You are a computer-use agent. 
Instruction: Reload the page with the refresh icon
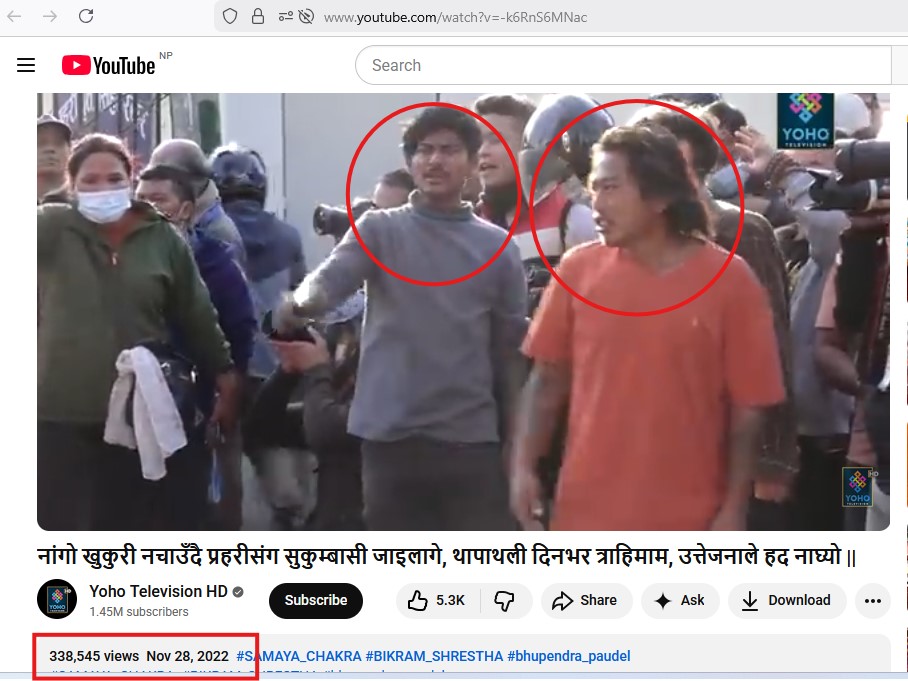pos(86,16)
